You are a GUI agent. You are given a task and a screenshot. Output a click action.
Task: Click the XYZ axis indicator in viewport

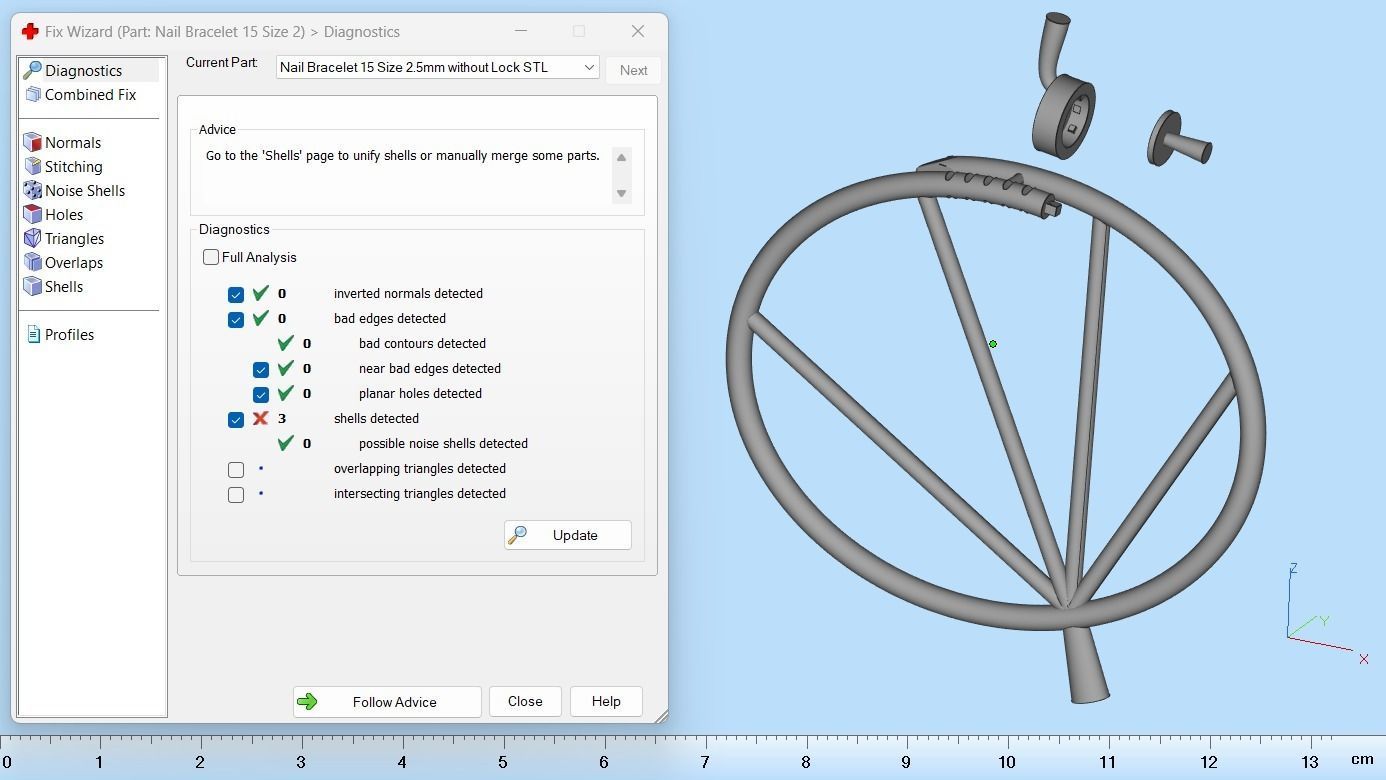point(1326,613)
